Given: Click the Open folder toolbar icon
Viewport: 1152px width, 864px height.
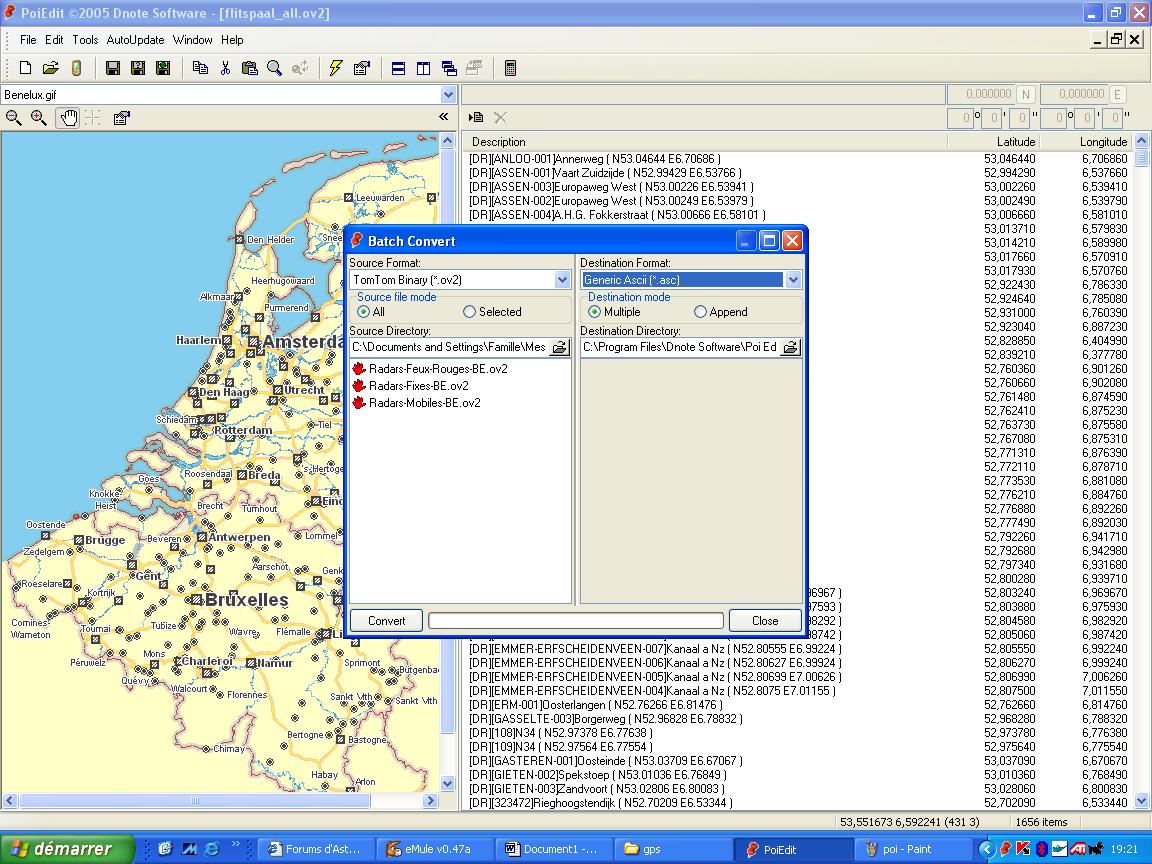Looking at the screenshot, I should click(x=50, y=68).
